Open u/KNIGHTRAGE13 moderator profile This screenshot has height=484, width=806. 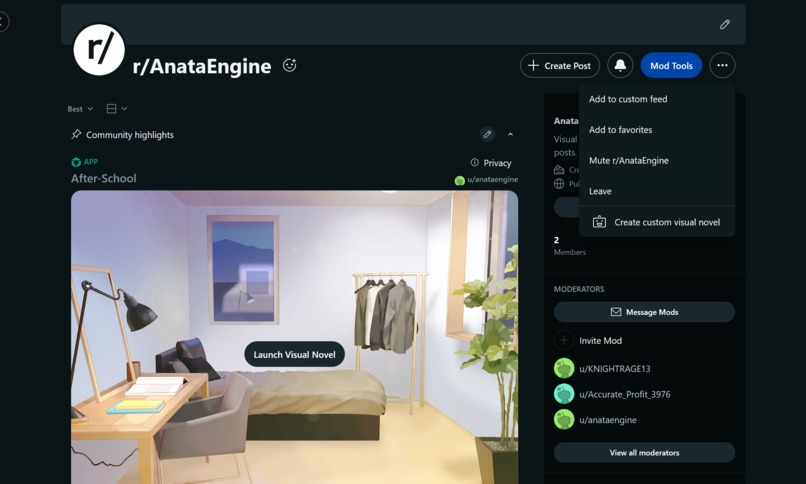[615, 369]
